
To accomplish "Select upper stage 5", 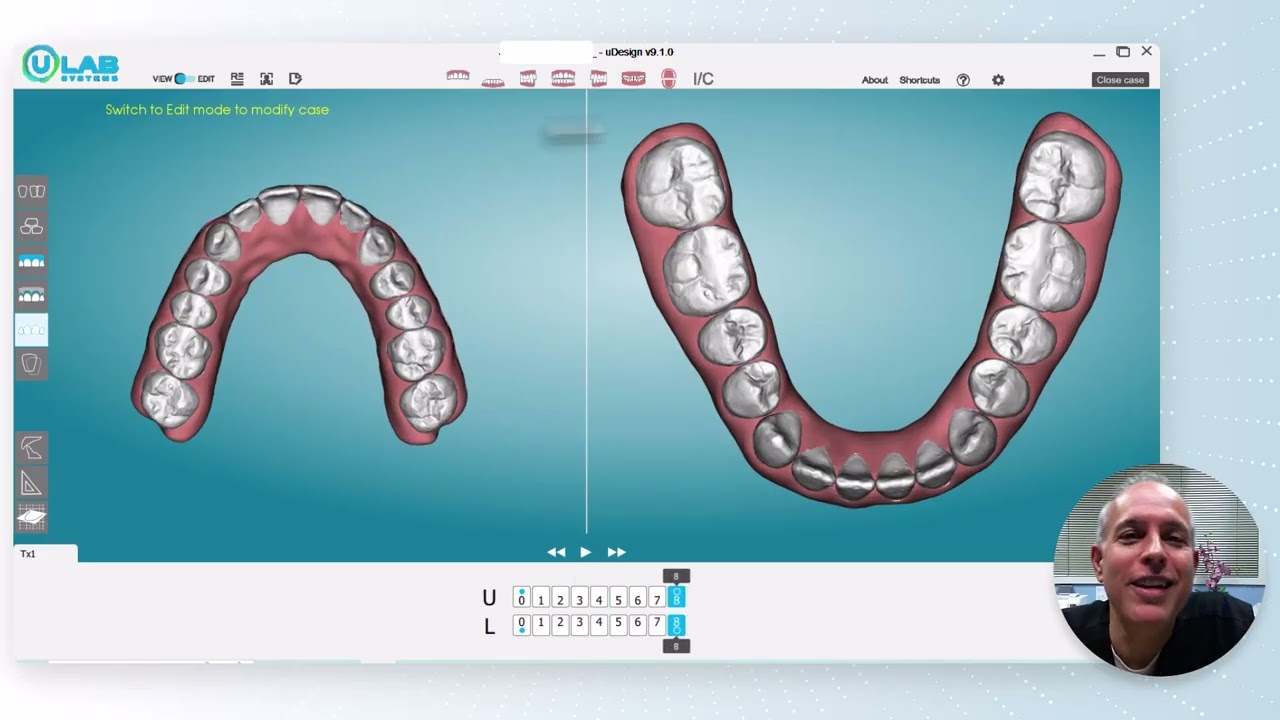I will point(618,598).
